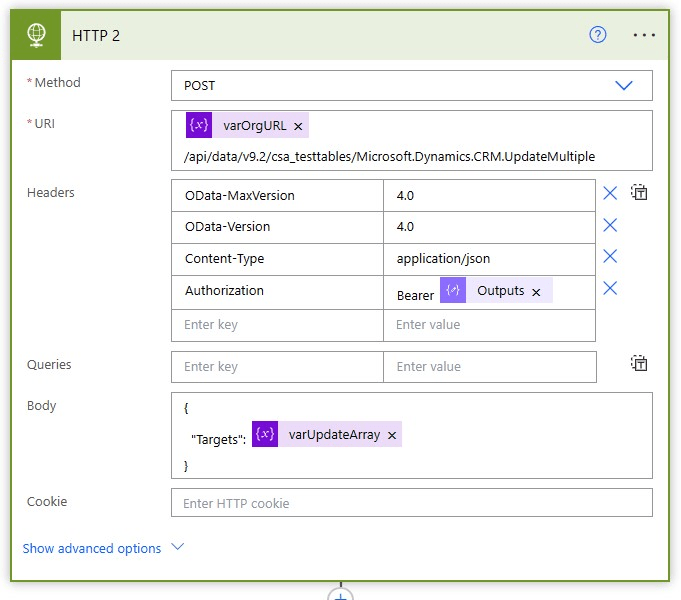Remove the Outputs token from Authorization
The image size is (681, 600).
coord(536,292)
